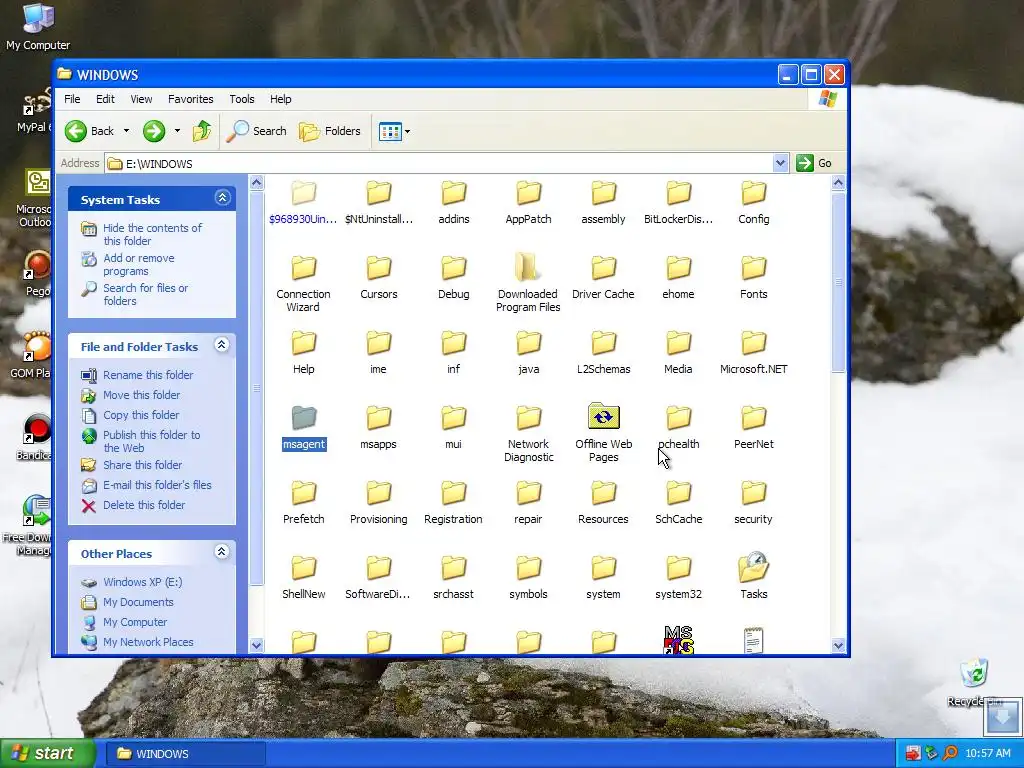Open the Help menu
Image resolution: width=1024 pixels, height=768 pixels.
point(281,99)
